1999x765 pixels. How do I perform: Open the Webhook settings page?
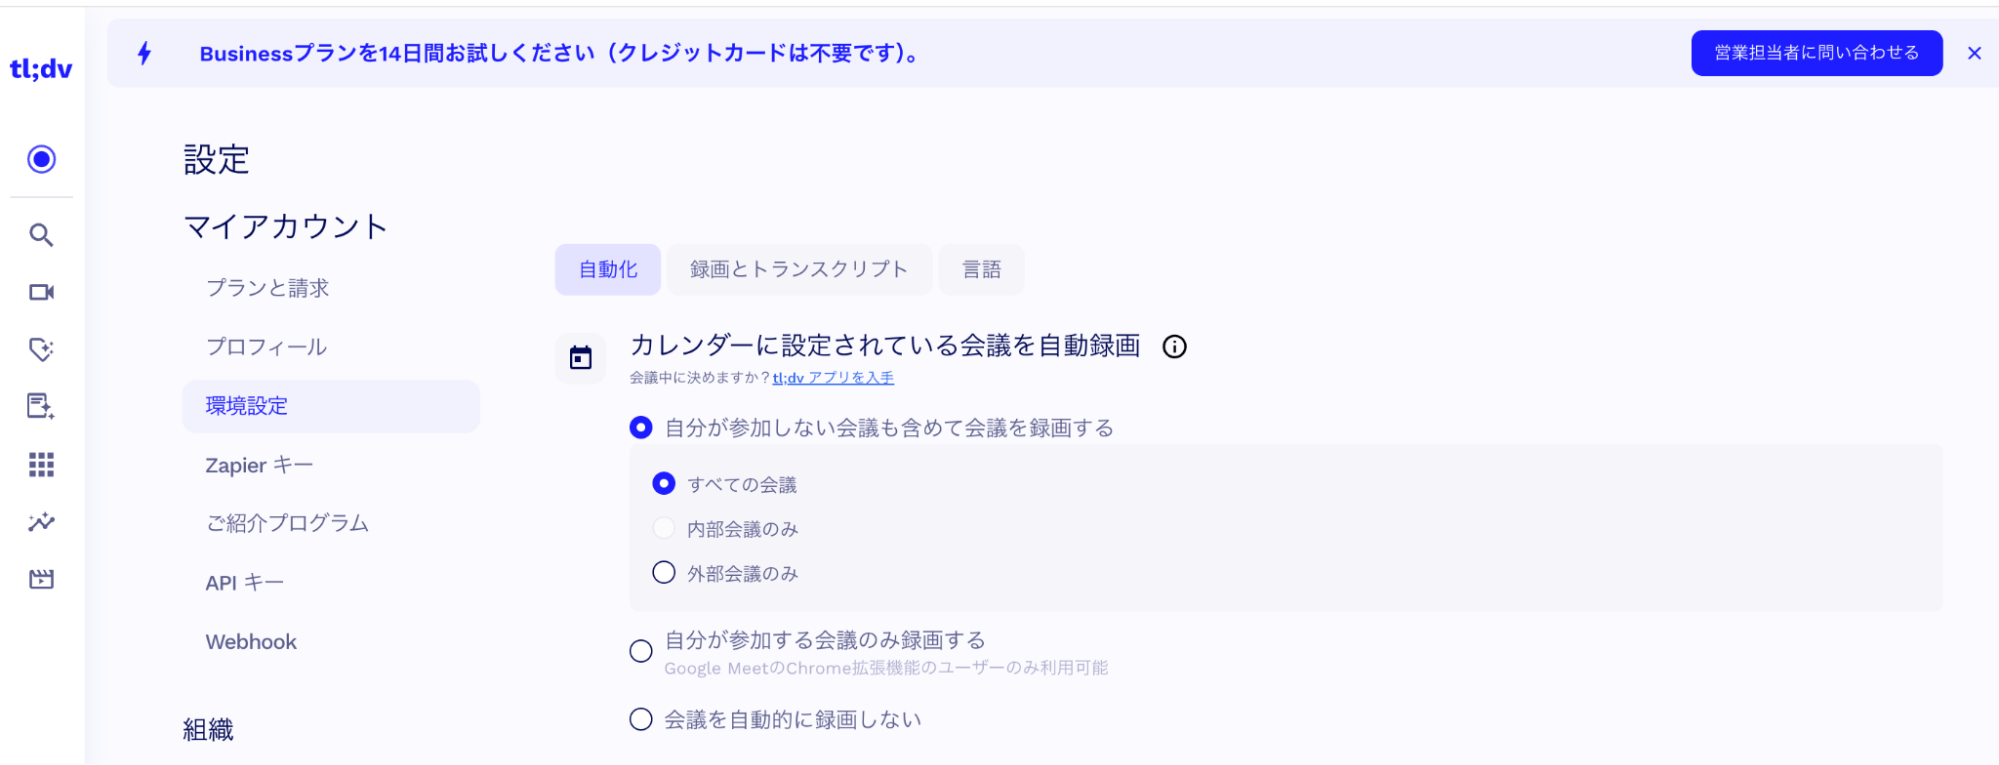pos(251,642)
